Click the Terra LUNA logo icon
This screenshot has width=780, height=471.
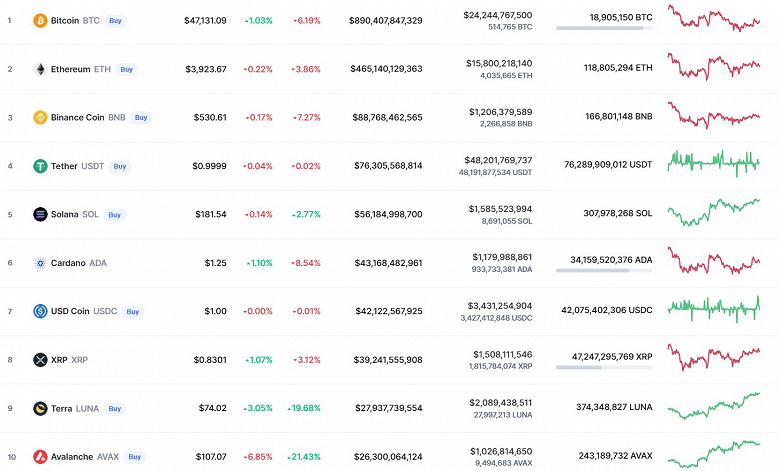[x=40, y=408]
